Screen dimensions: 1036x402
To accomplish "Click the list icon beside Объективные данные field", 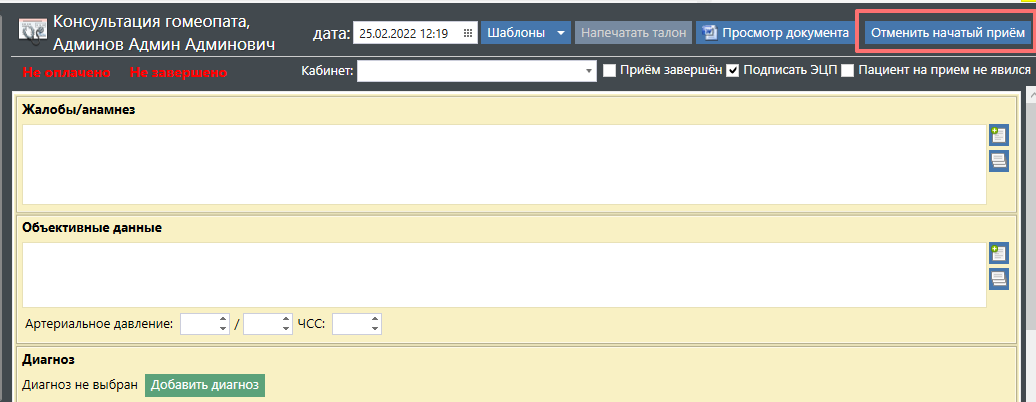I will [998, 279].
